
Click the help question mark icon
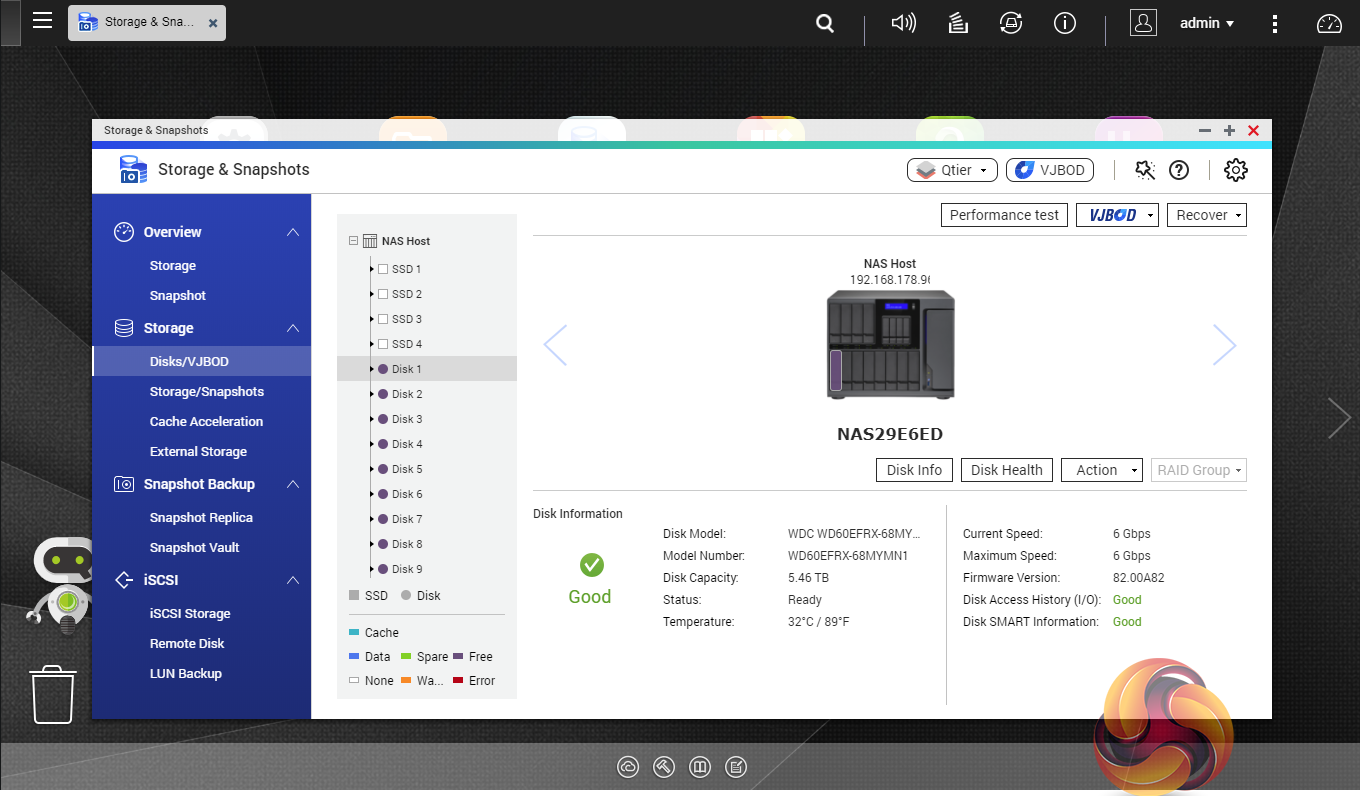[x=1179, y=170]
